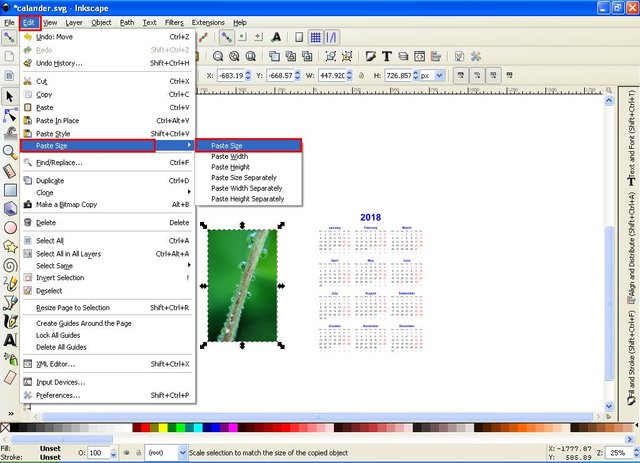Screen dimensions: 640x463
Task: Select the Spray tool
Action: click(10, 358)
